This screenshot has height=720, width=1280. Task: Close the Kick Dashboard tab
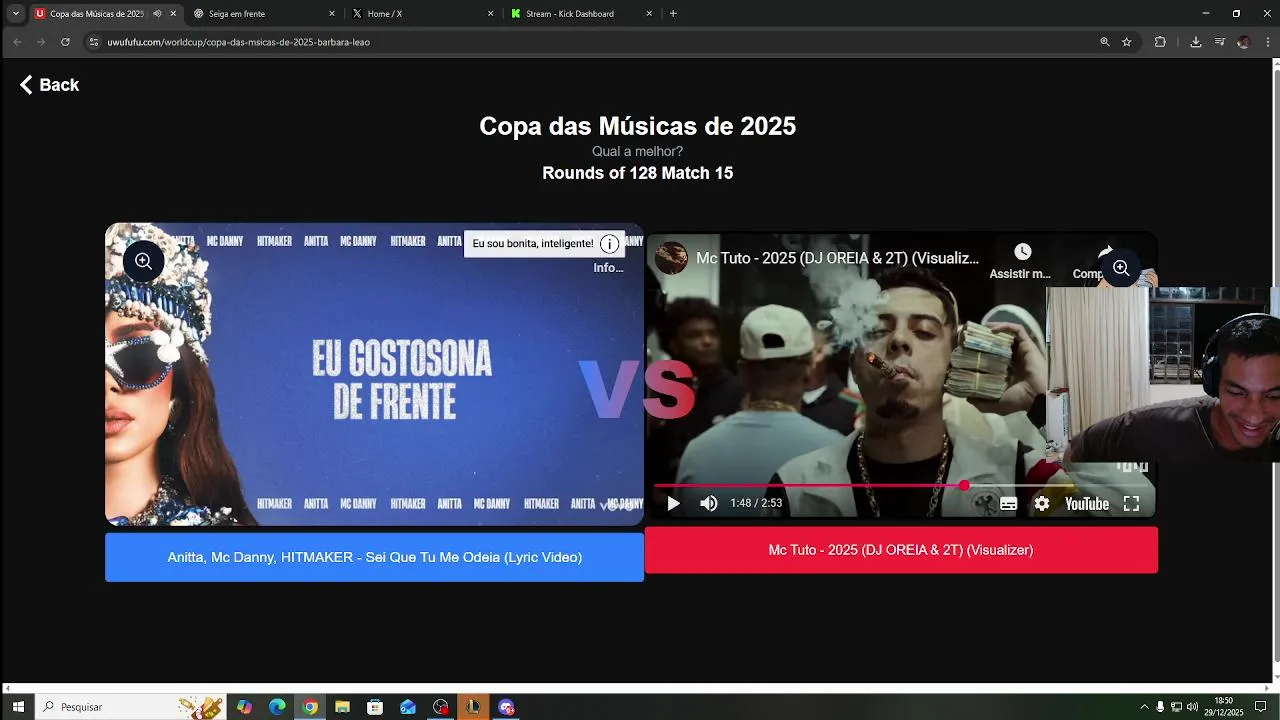tap(649, 14)
